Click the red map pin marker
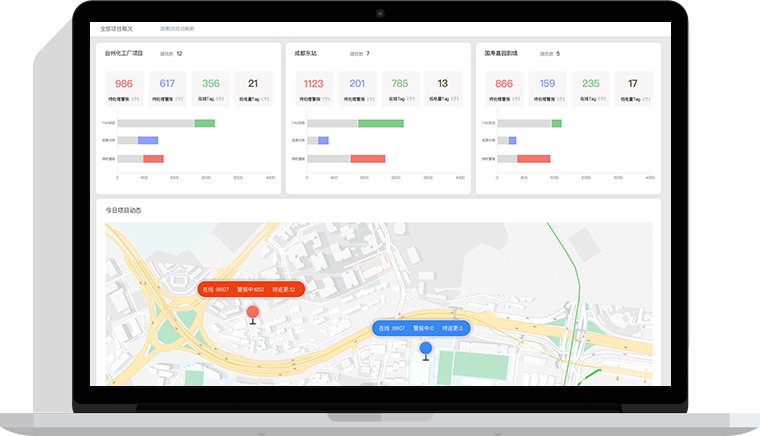The width and height of the screenshot is (760, 436). click(x=252, y=313)
